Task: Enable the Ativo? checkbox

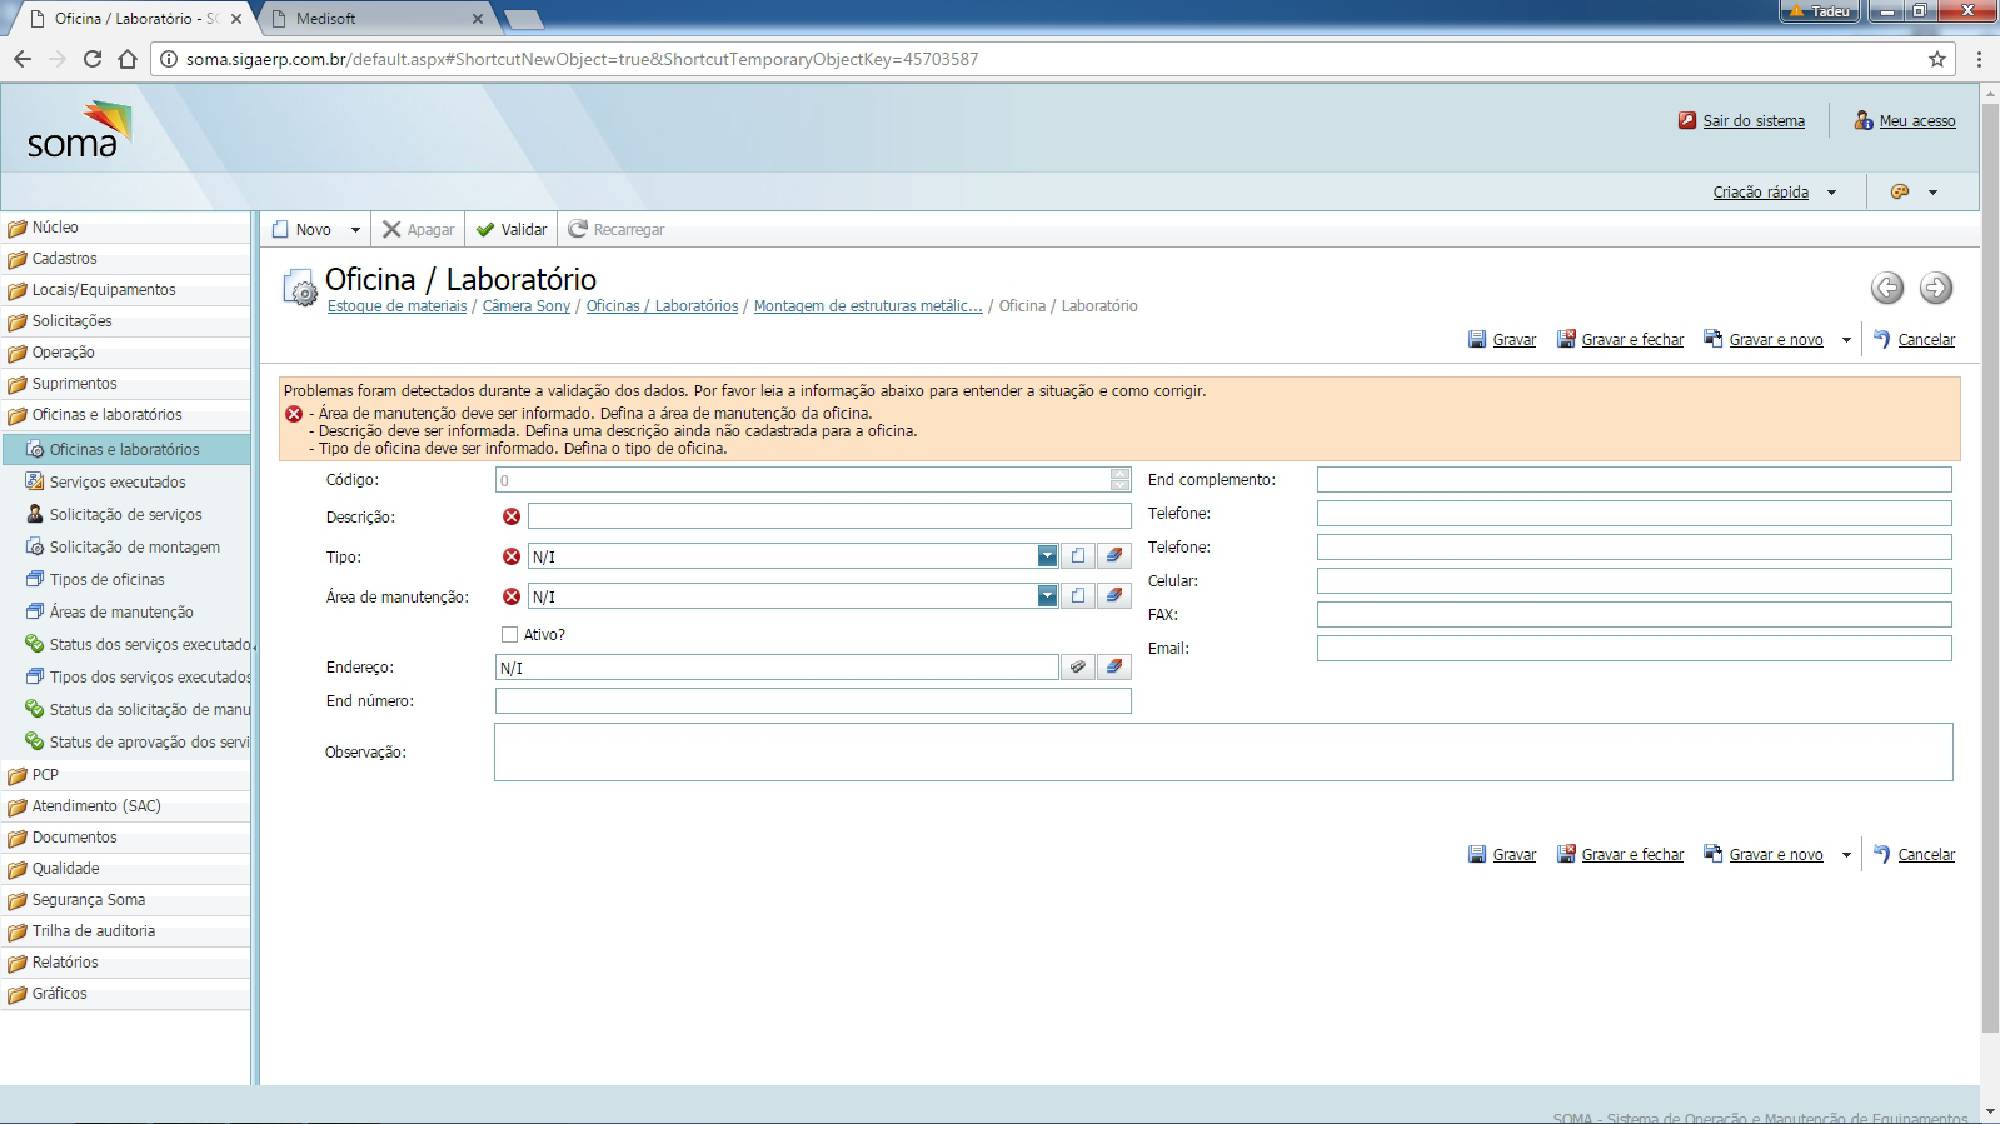Action: 510,634
